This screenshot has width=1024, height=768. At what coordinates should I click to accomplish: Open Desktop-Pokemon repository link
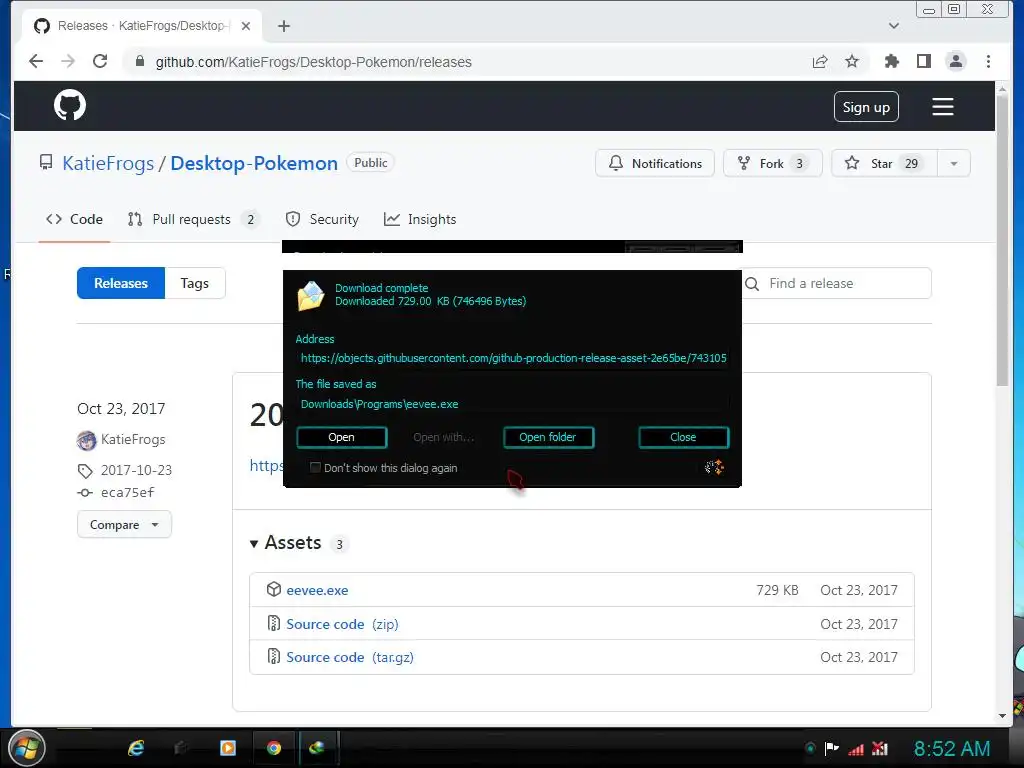(254, 163)
